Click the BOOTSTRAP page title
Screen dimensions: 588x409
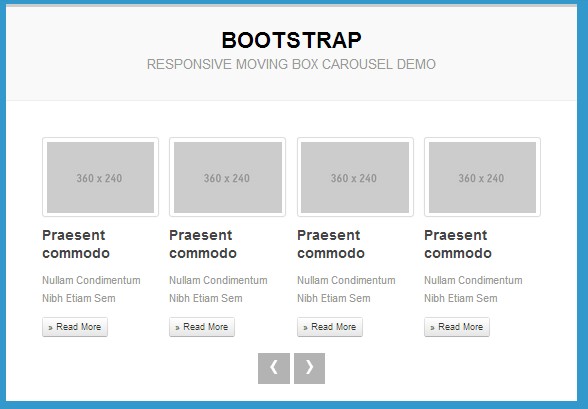(291, 40)
